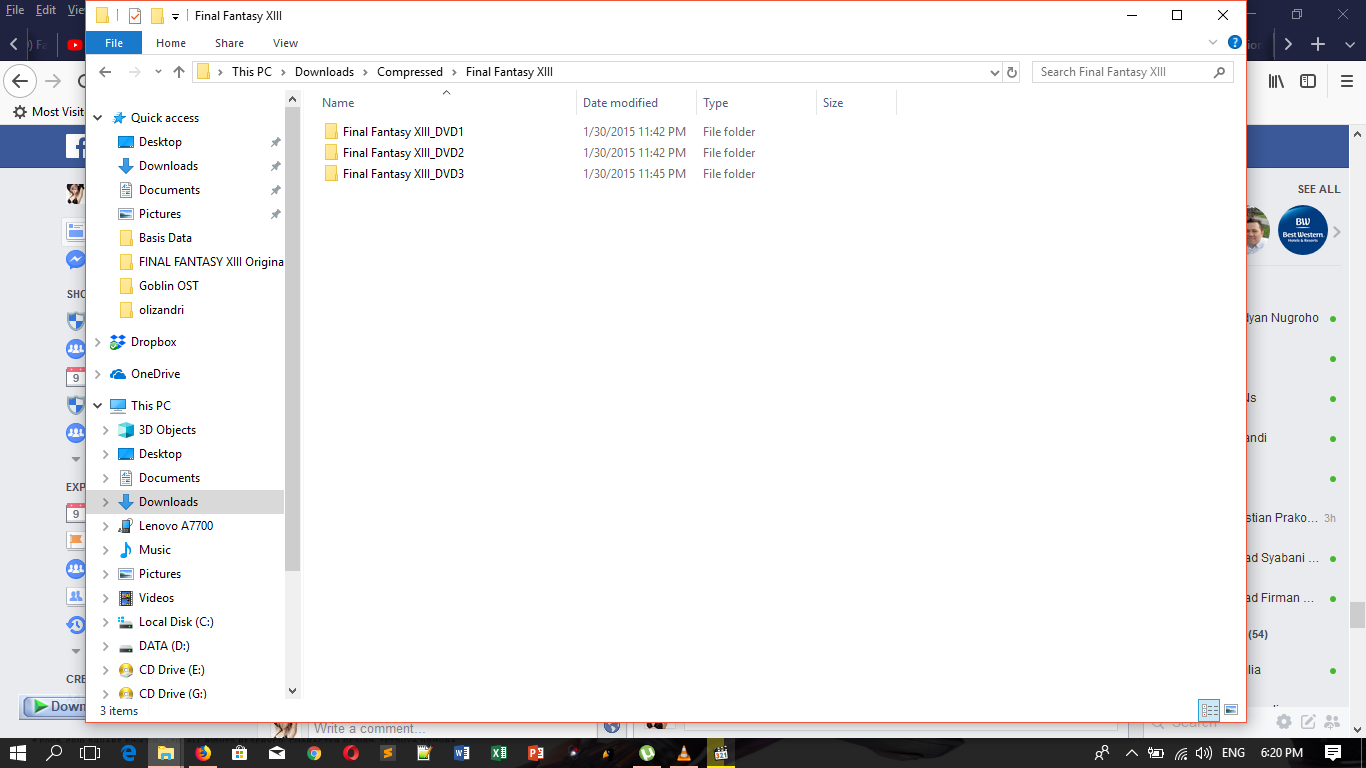Expand the ribbon with the chevron
1366x768 pixels.
coord(1214,43)
